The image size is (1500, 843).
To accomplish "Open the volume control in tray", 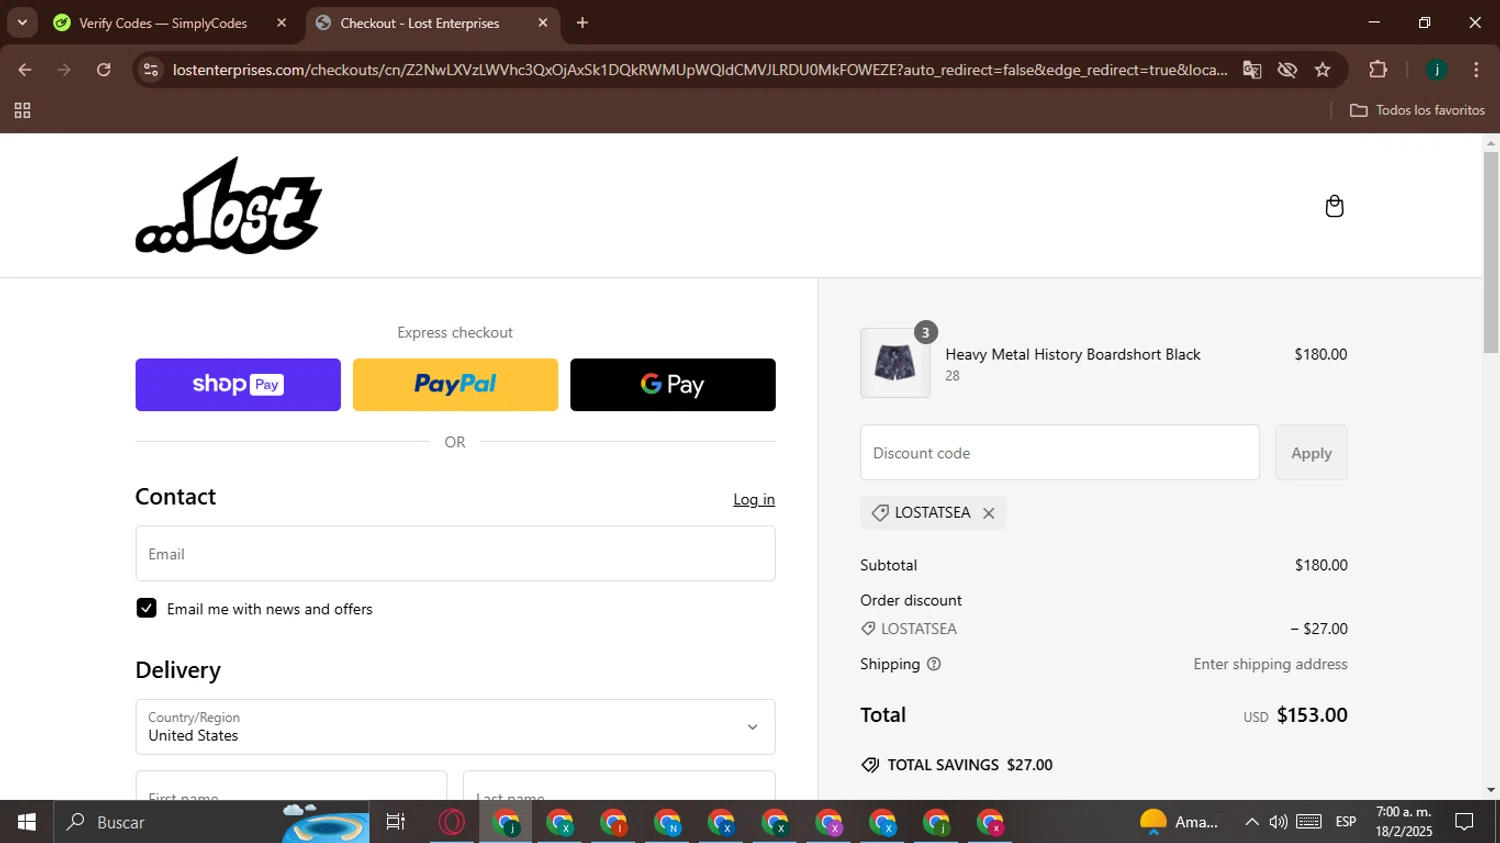I will 1278,822.
